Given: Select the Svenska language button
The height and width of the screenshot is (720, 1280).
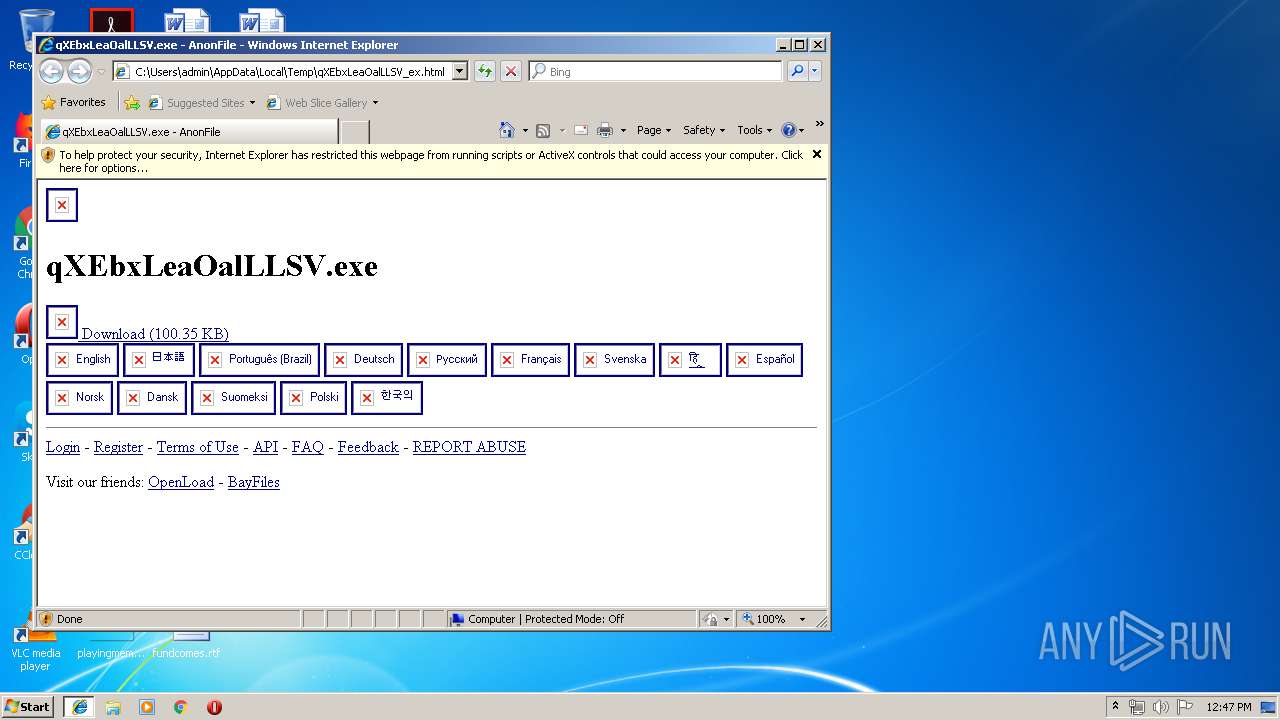Looking at the screenshot, I should click(615, 359).
